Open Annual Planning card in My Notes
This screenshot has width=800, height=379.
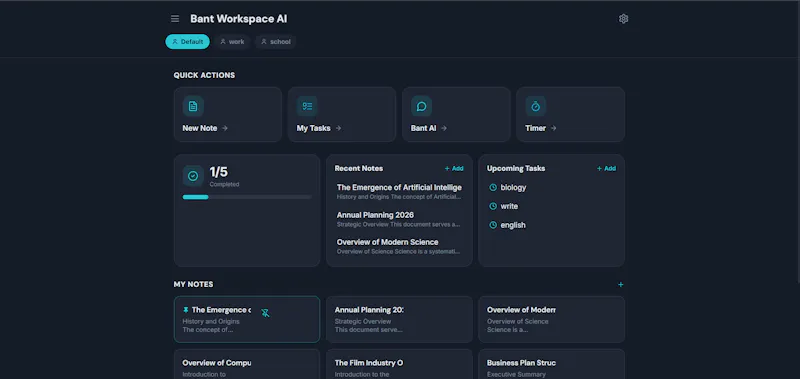point(399,319)
